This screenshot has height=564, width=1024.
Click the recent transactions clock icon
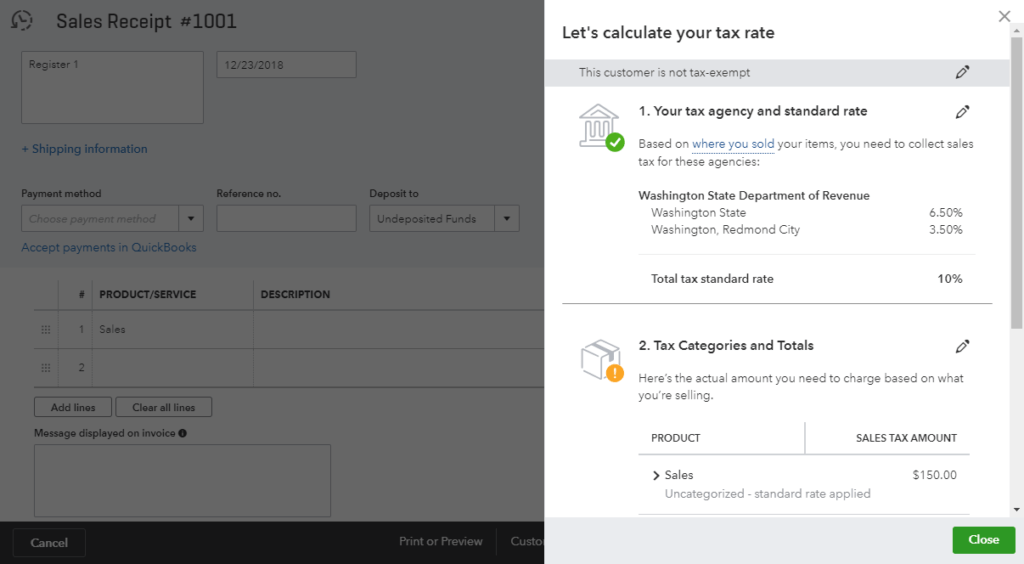pyautogui.click(x=21, y=21)
